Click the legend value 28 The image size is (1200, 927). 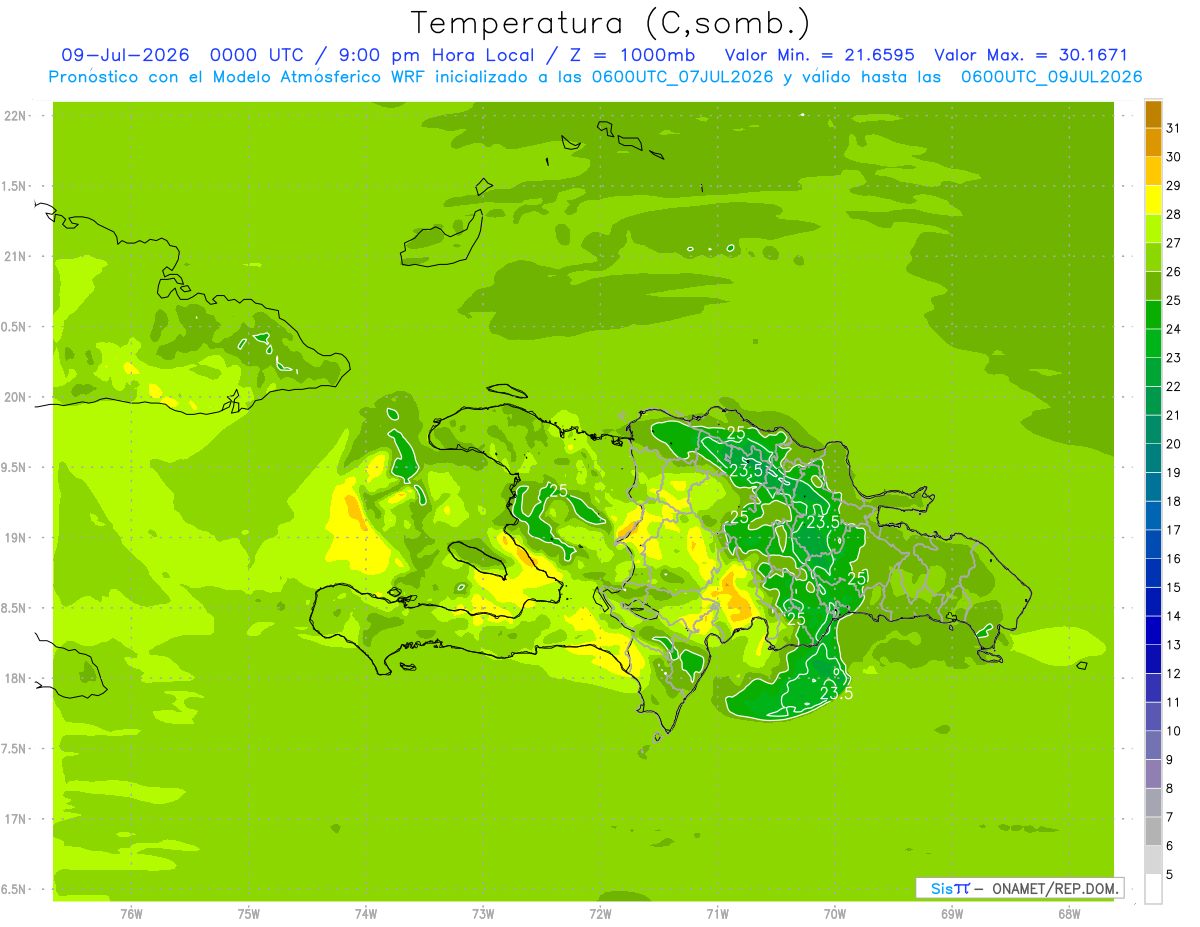[1174, 214]
